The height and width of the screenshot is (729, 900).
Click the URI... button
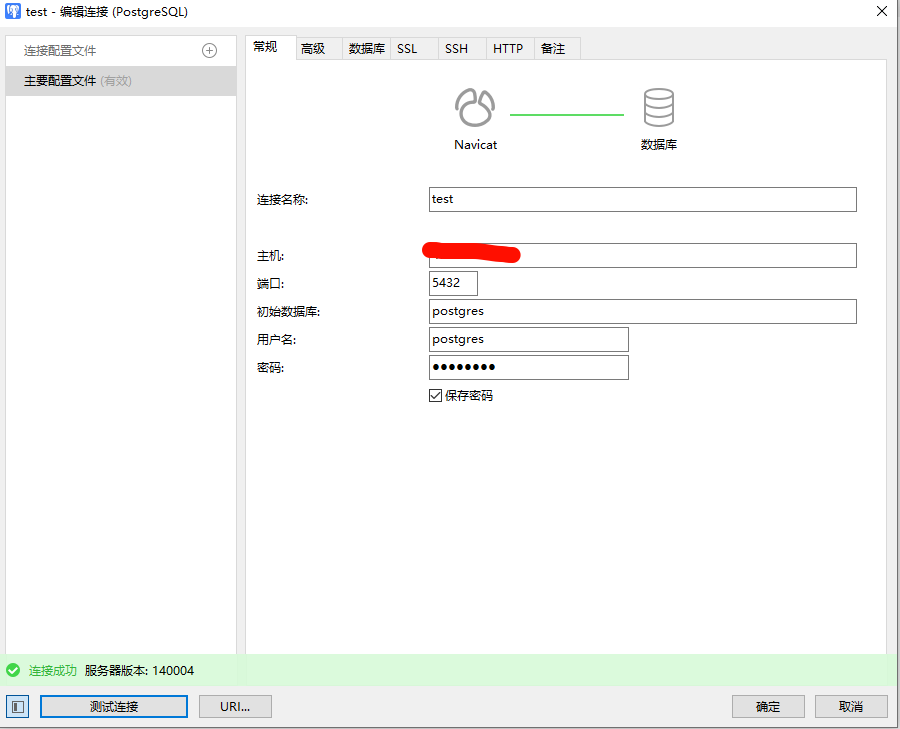coord(235,706)
